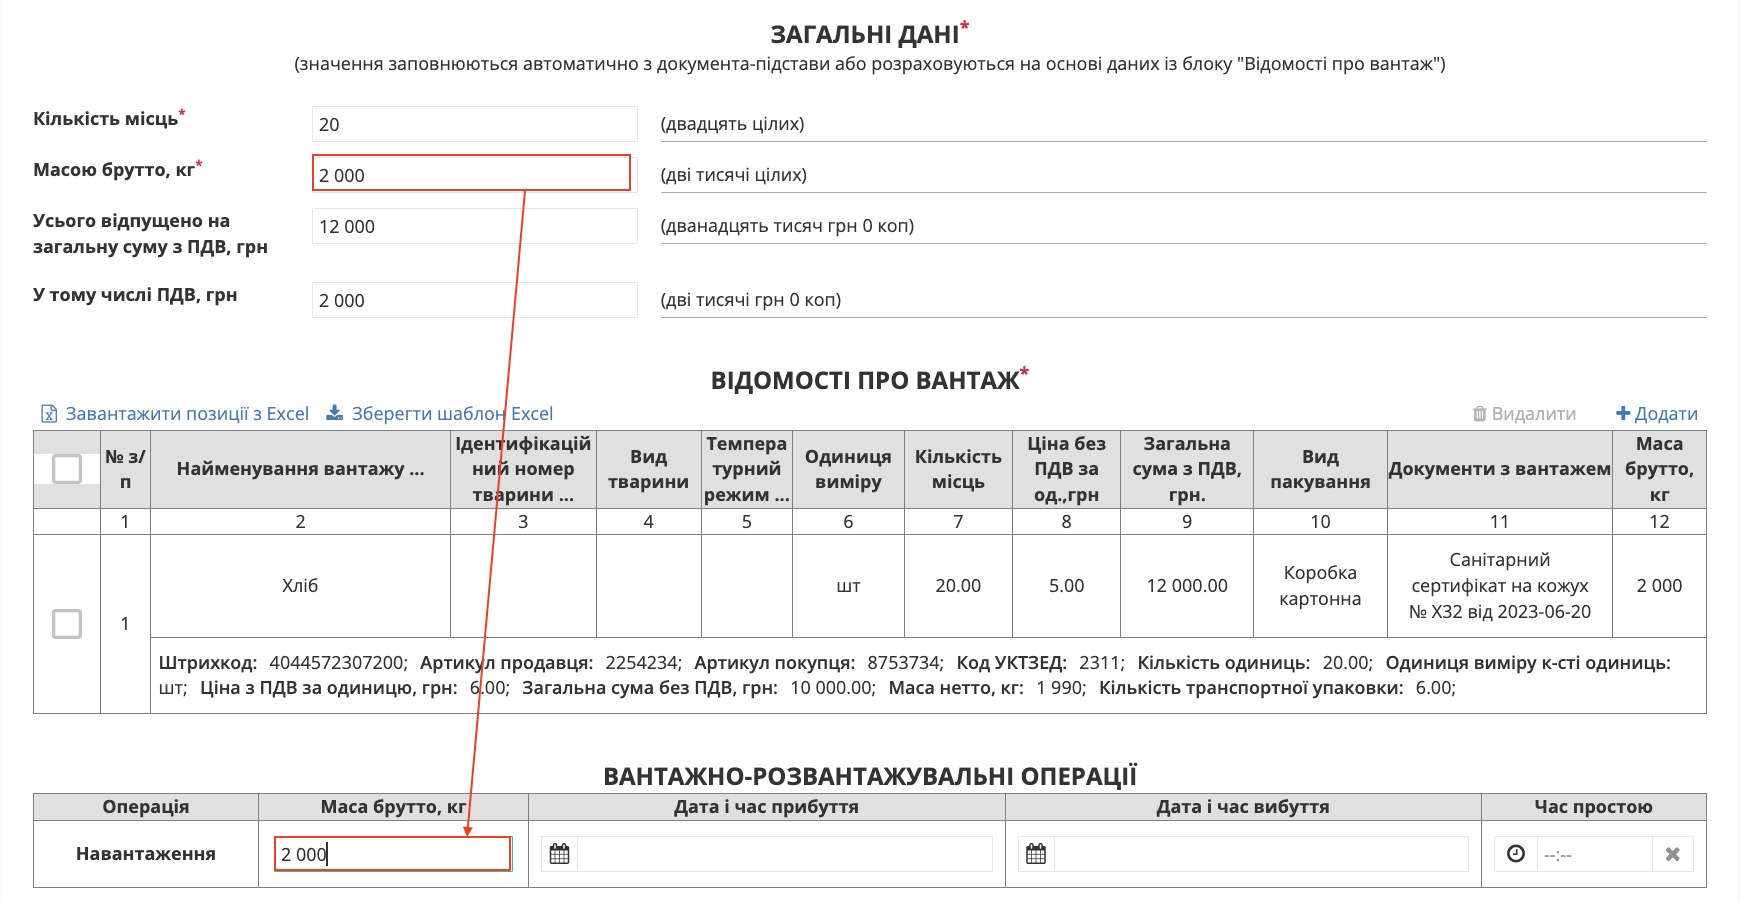Click the clock icon in 'Час простою'
The height and width of the screenshot is (902, 1742).
tap(1516, 854)
